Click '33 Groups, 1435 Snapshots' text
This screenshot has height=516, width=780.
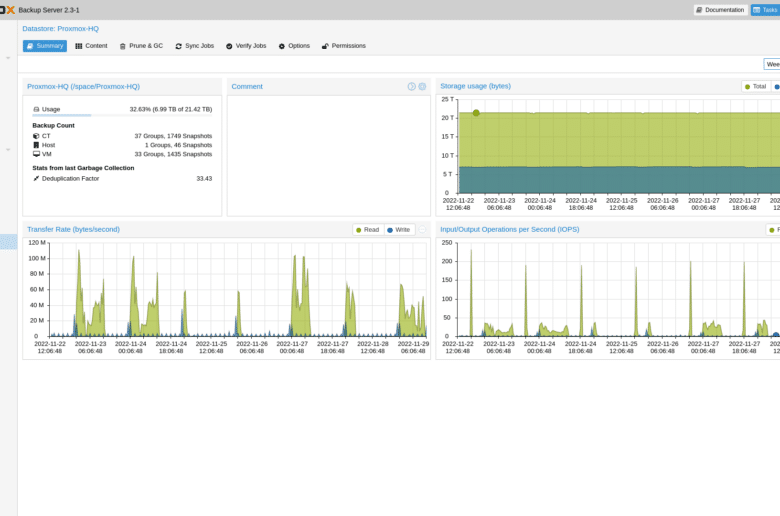173,154
